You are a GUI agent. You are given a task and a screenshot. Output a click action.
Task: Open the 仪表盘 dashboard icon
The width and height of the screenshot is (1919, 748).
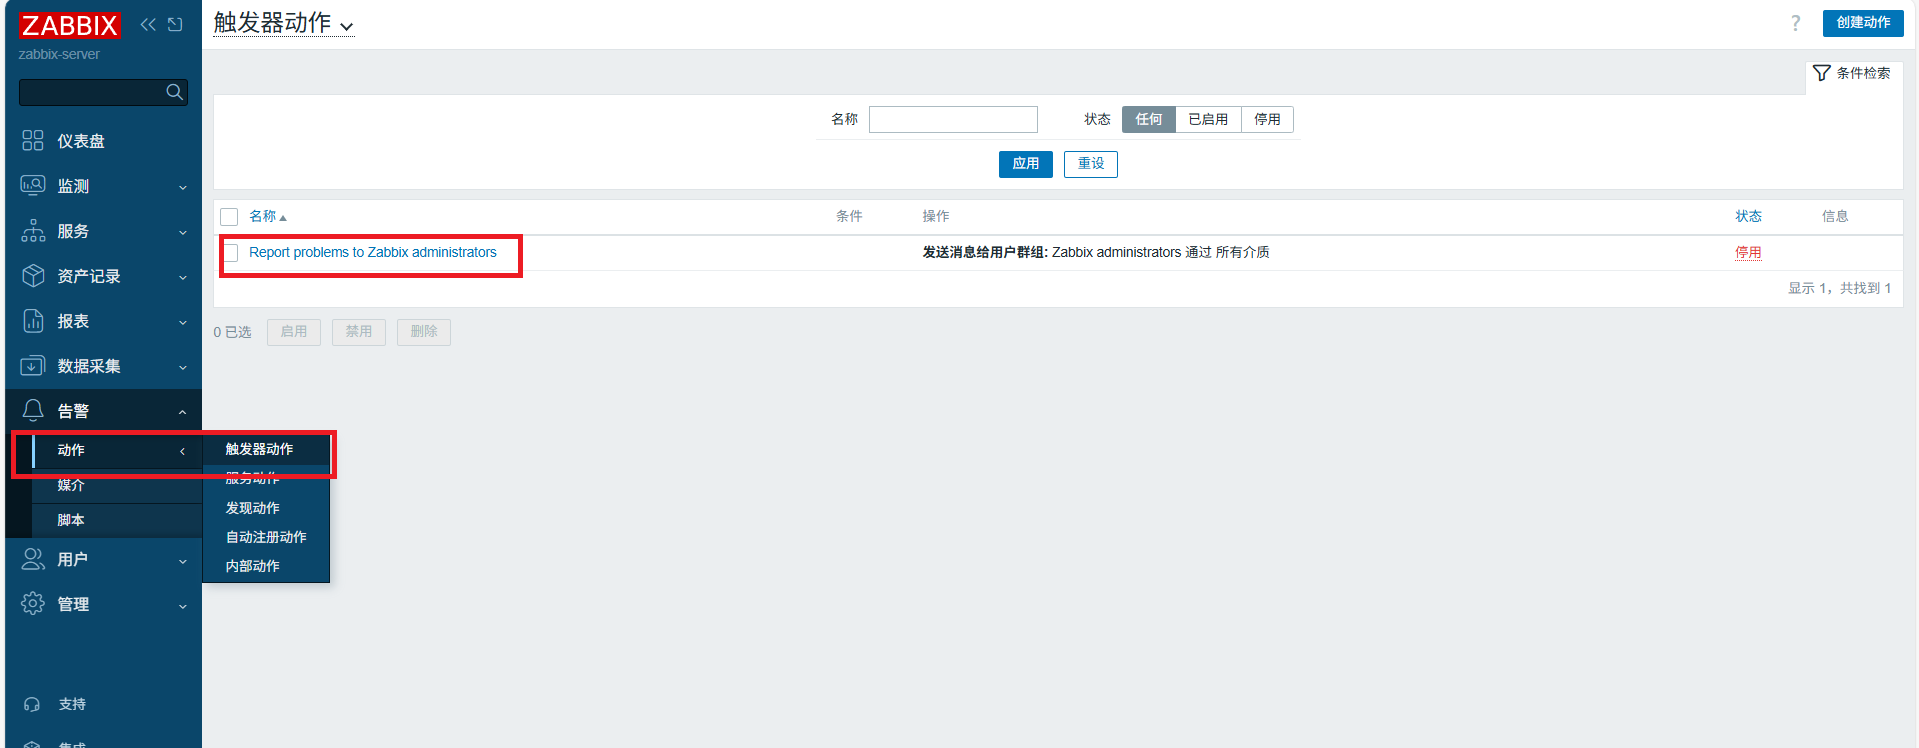point(33,141)
